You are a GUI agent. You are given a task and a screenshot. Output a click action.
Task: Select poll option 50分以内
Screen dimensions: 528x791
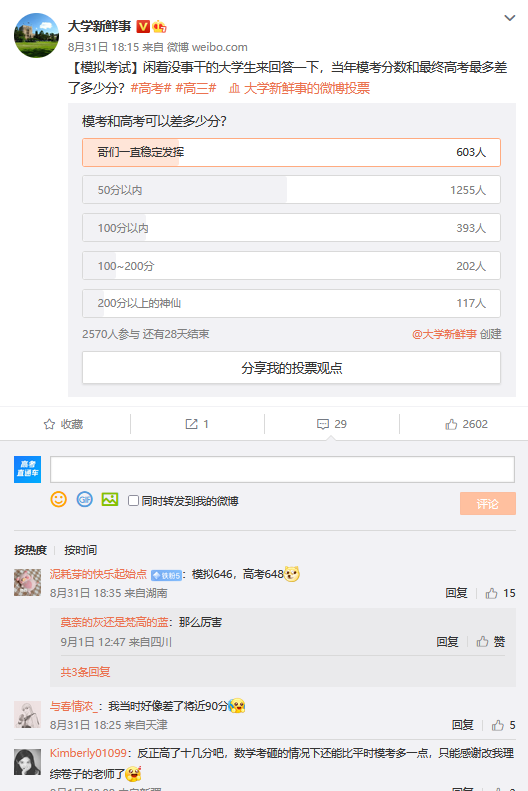[x=291, y=190]
